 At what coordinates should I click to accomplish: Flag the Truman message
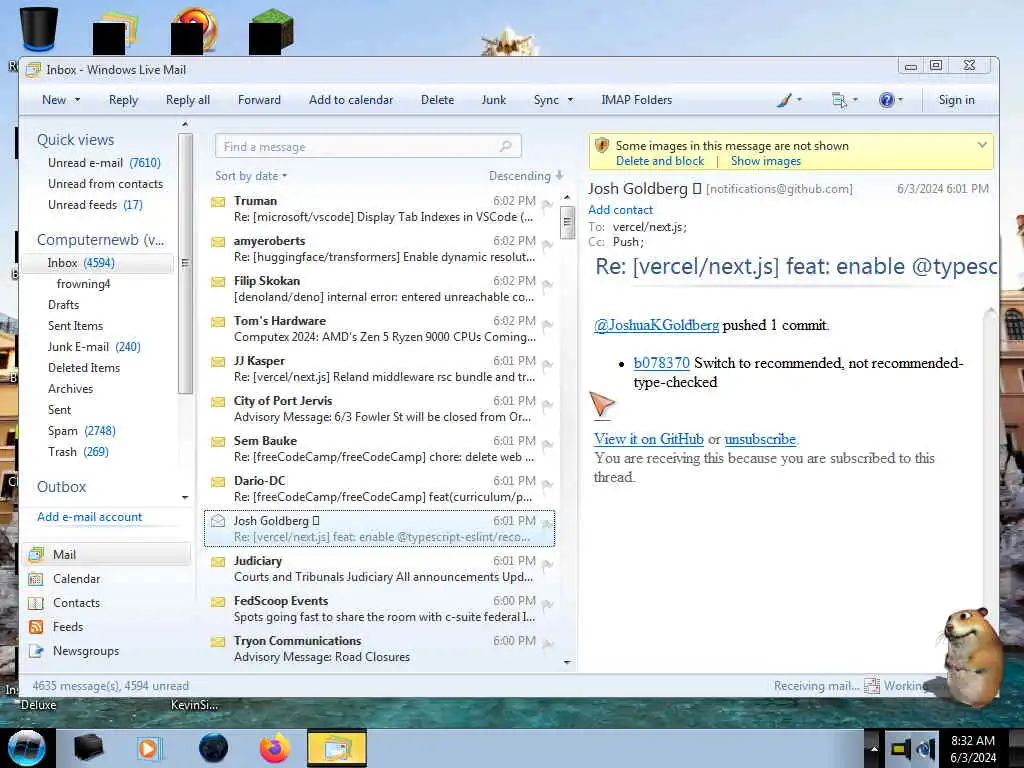tap(548, 206)
